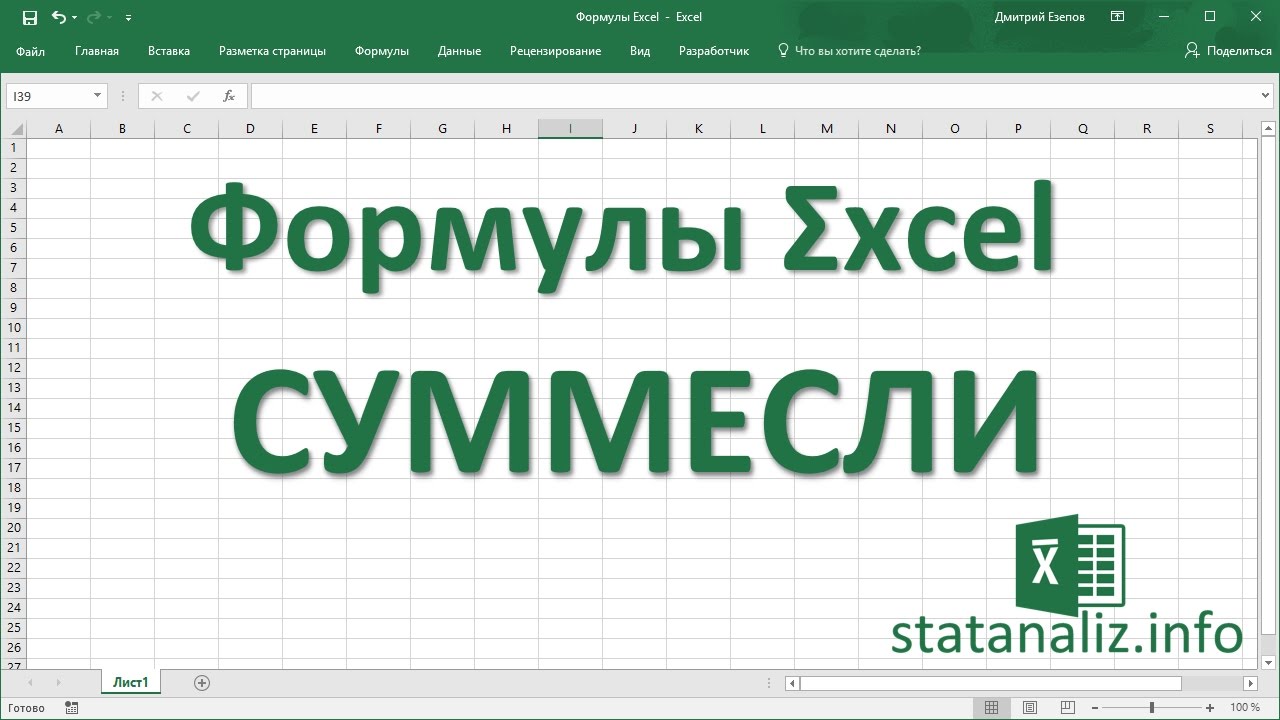
Task: Select column S header
Action: (1210, 128)
